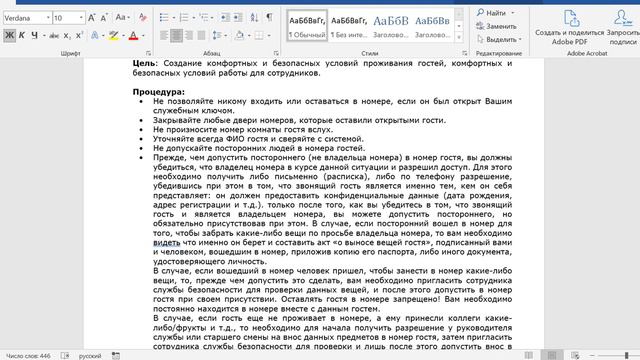Toggle bold formatting (Ж)
Screen dimensions: 640x360
click(9, 36)
